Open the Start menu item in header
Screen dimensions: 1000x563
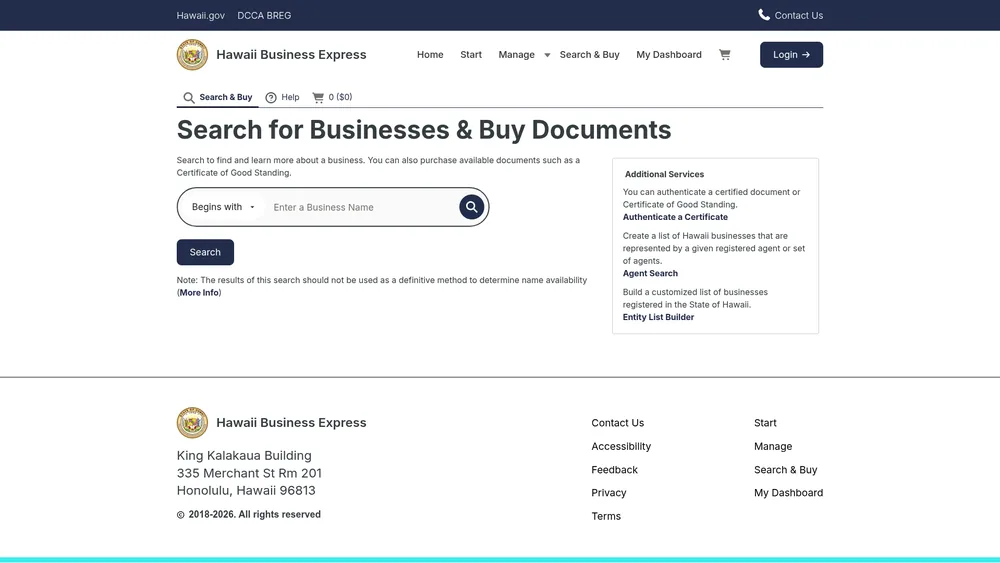click(471, 55)
